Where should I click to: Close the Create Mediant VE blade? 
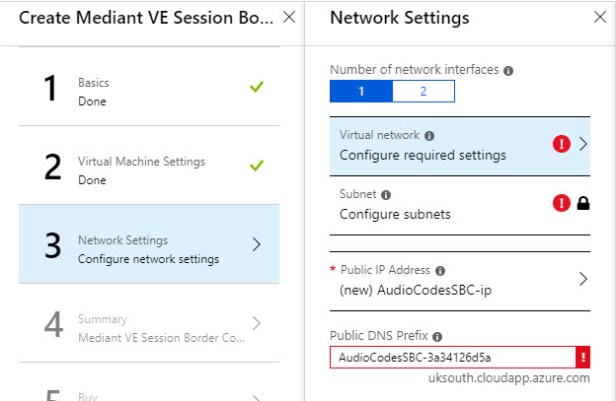[x=288, y=17]
